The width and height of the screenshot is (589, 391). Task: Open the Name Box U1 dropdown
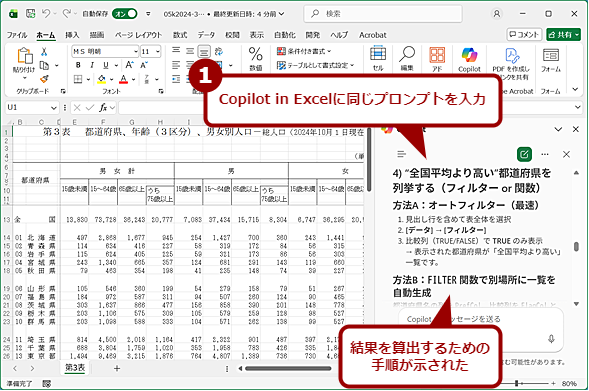tap(53, 108)
